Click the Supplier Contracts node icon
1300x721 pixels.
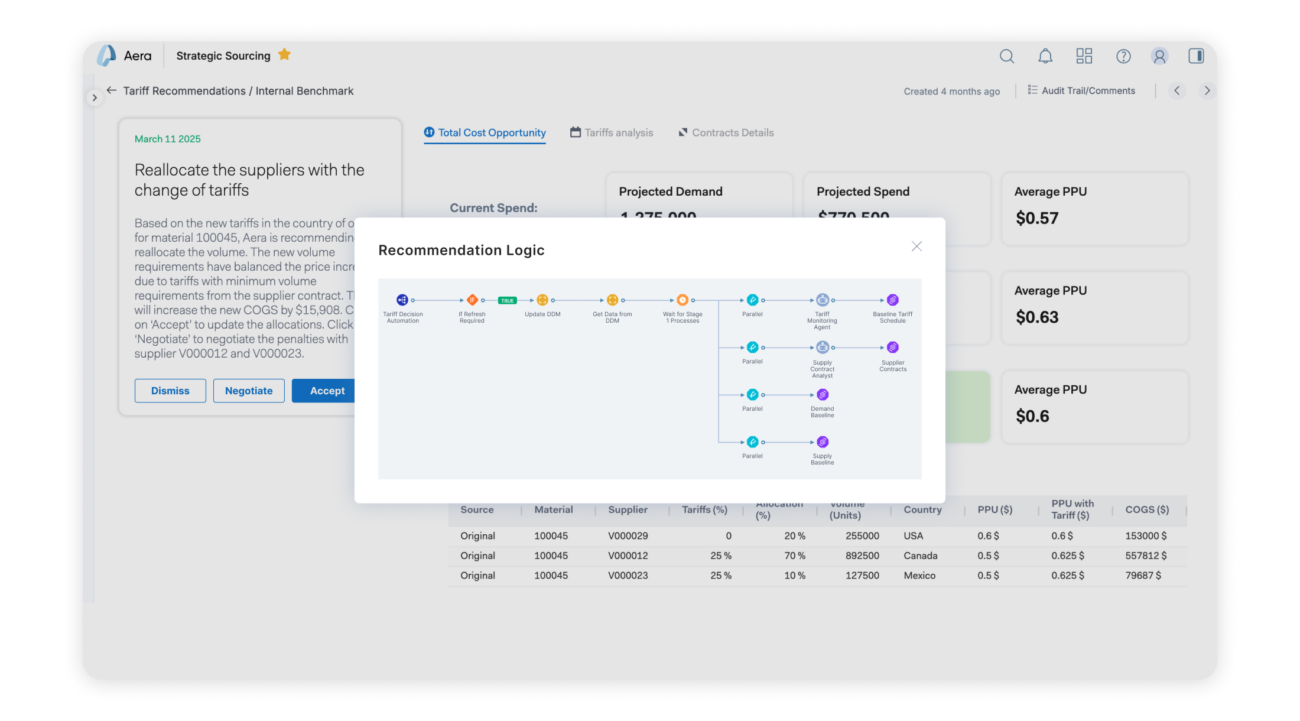[892, 347]
